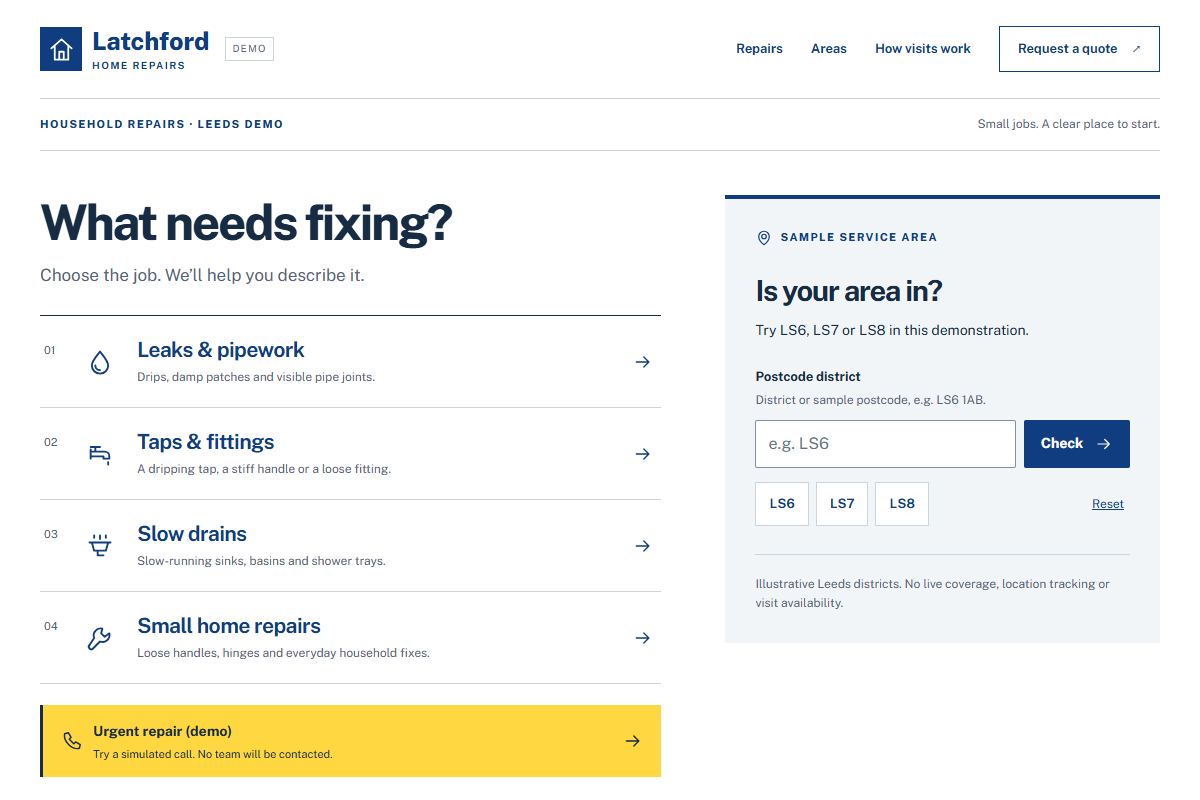1200x800 pixels.
Task: Click 'Drips, damp patches' description text
Action: (x=256, y=377)
